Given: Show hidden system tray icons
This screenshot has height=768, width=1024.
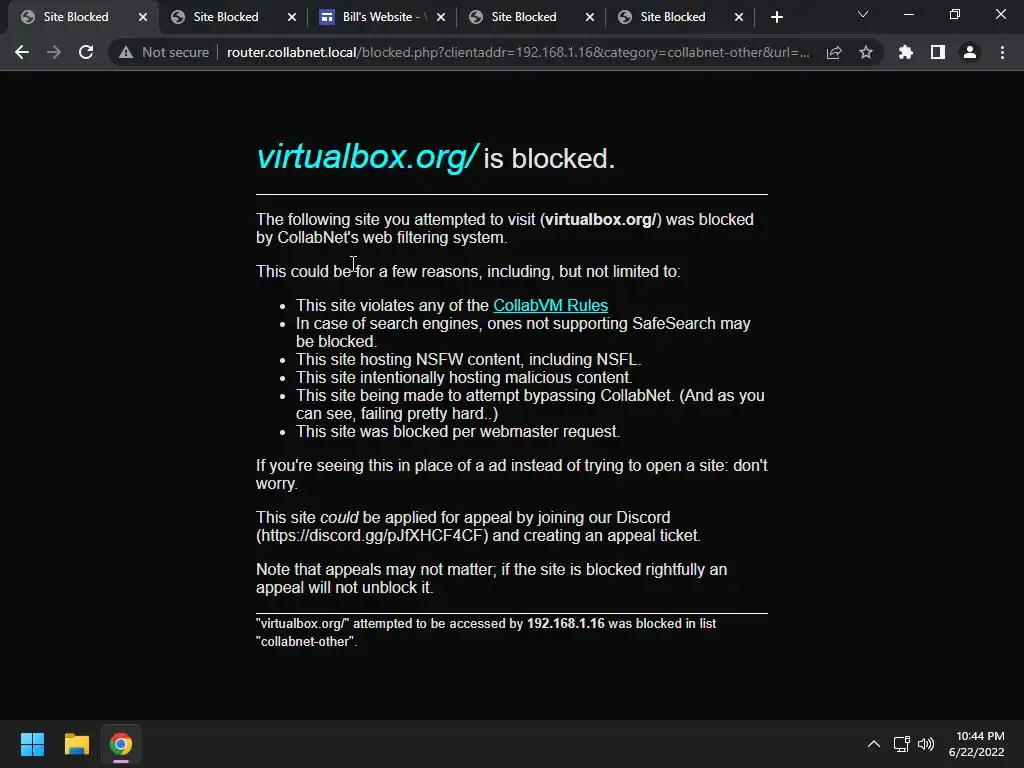Looking at the screenshot, I should tap(873, 744).
